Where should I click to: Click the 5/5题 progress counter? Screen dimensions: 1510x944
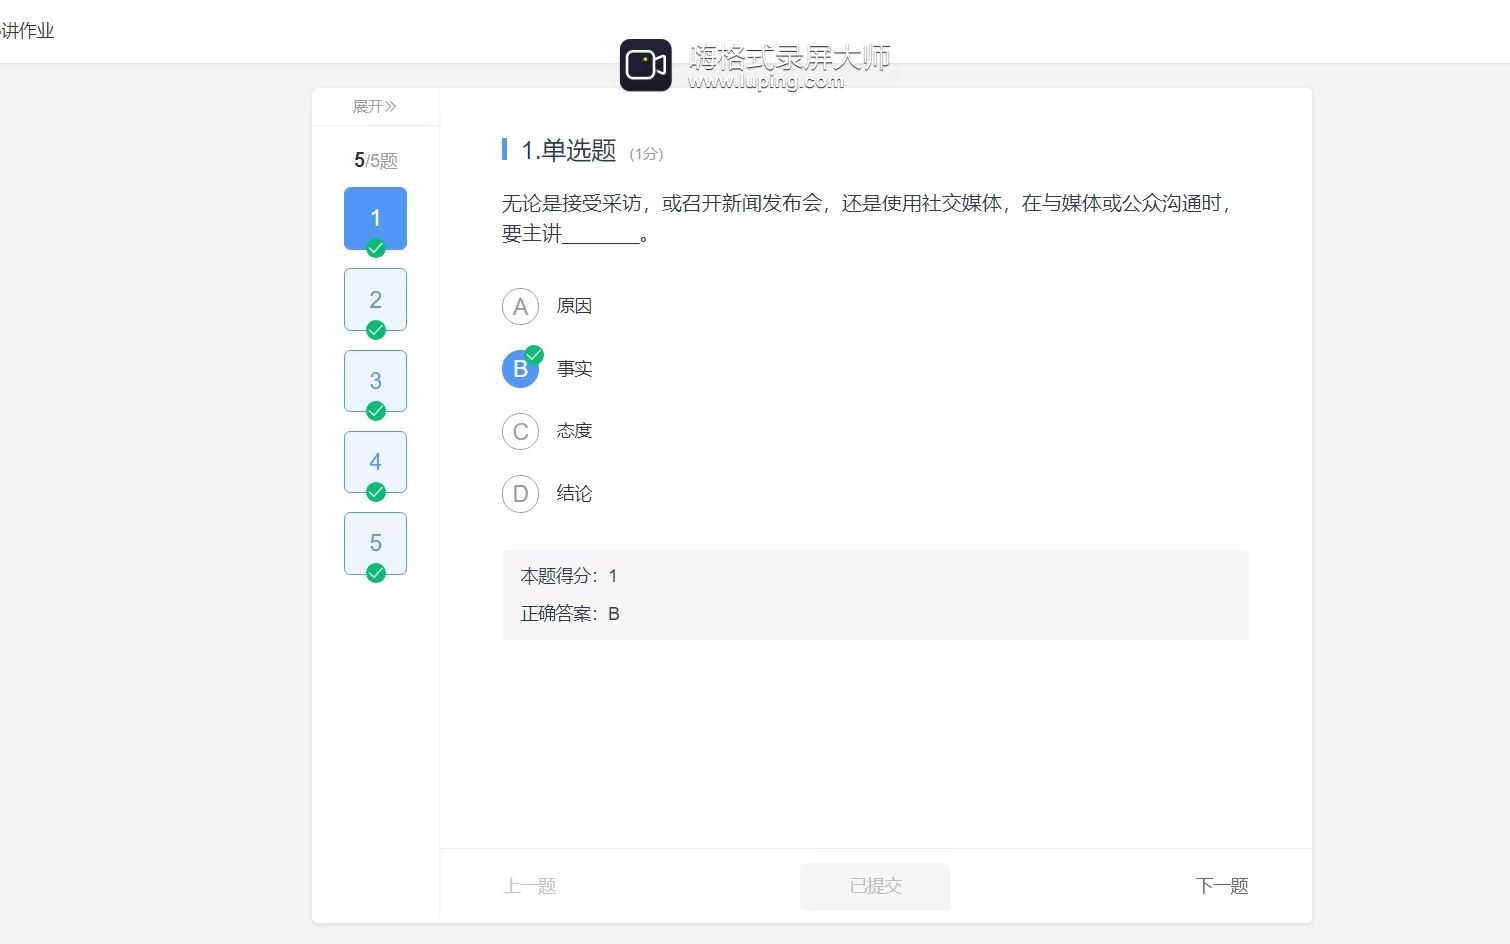[376, 160]
